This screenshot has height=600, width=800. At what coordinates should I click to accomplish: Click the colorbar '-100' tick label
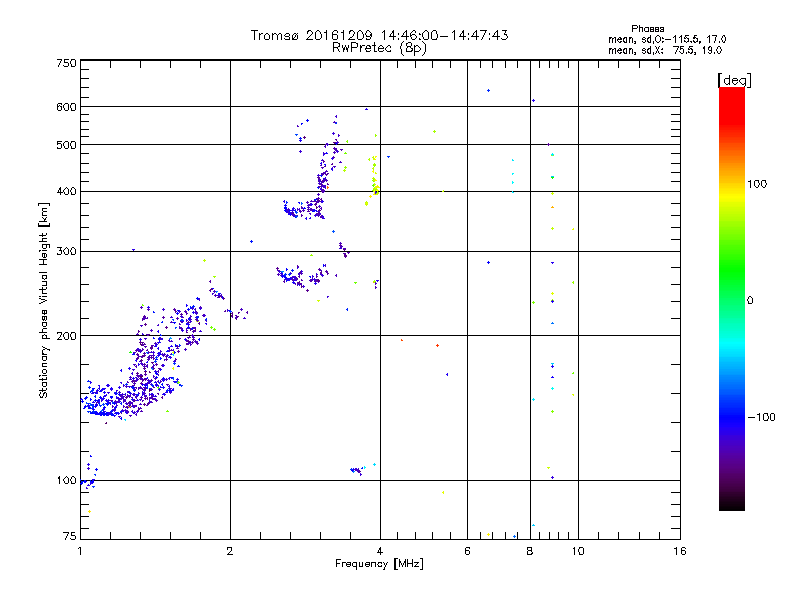(761, 417)
